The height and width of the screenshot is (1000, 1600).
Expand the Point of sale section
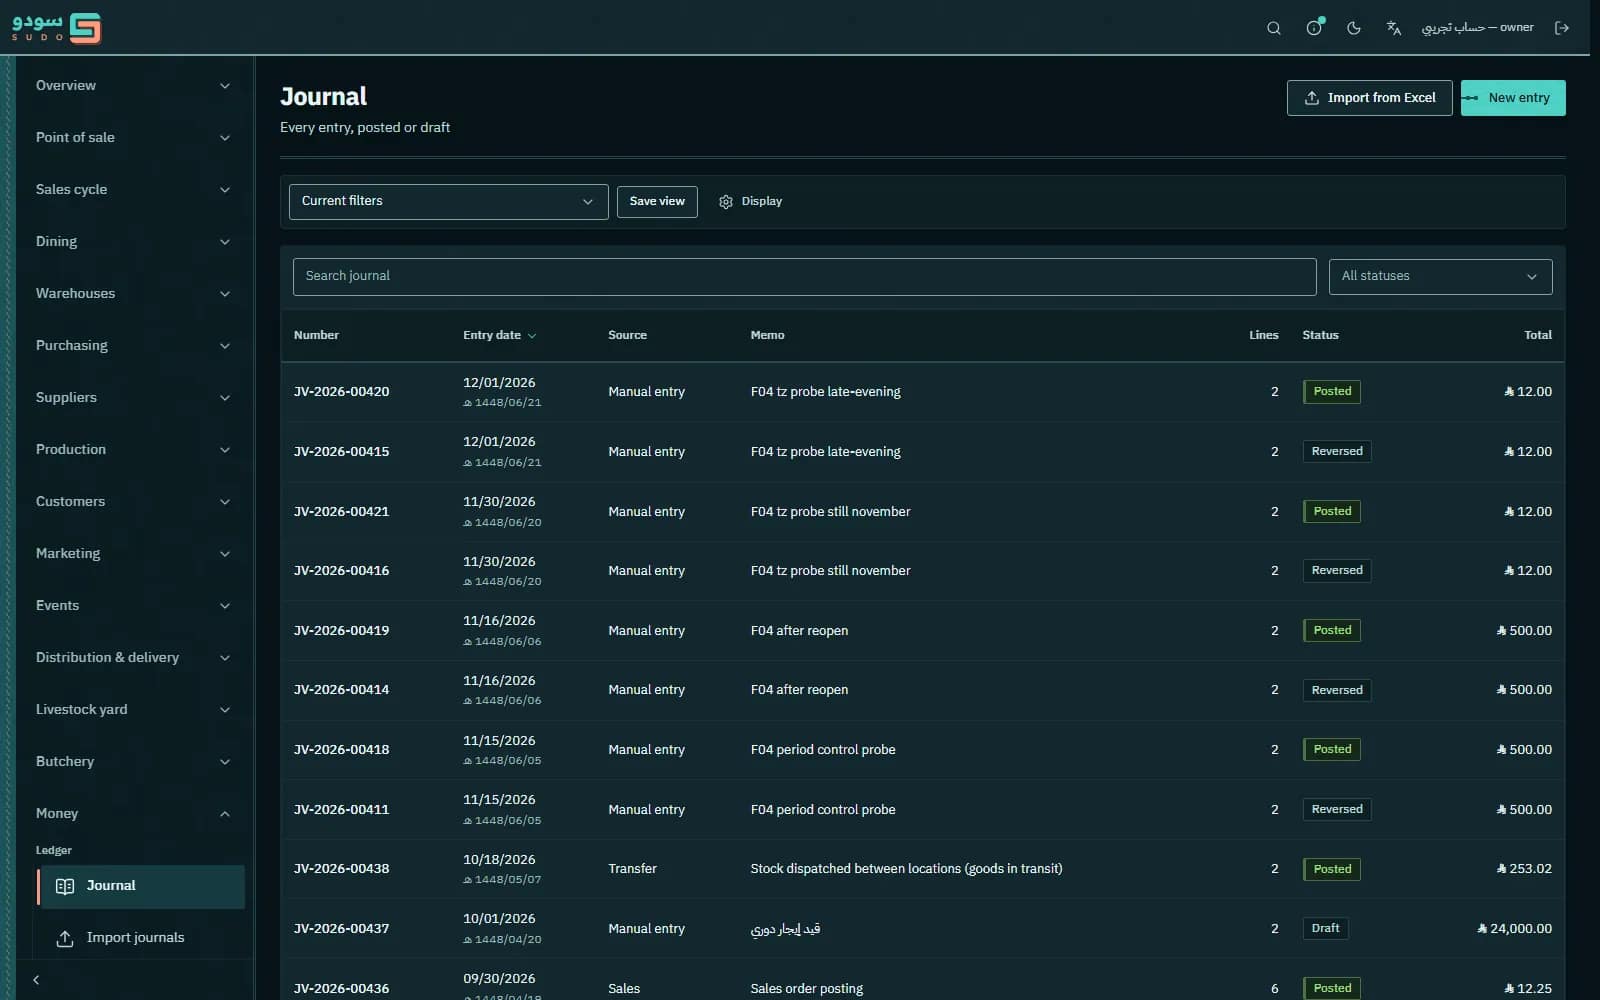132,138
